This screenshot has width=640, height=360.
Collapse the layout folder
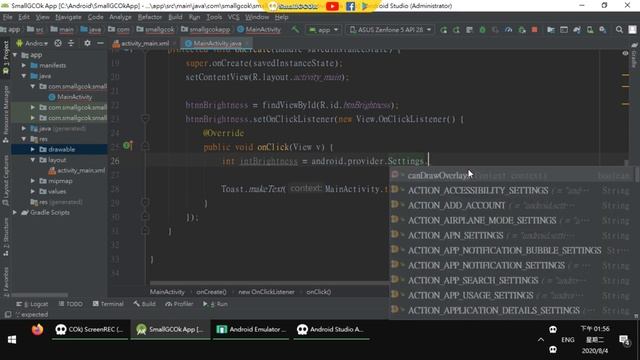point(33,160)
